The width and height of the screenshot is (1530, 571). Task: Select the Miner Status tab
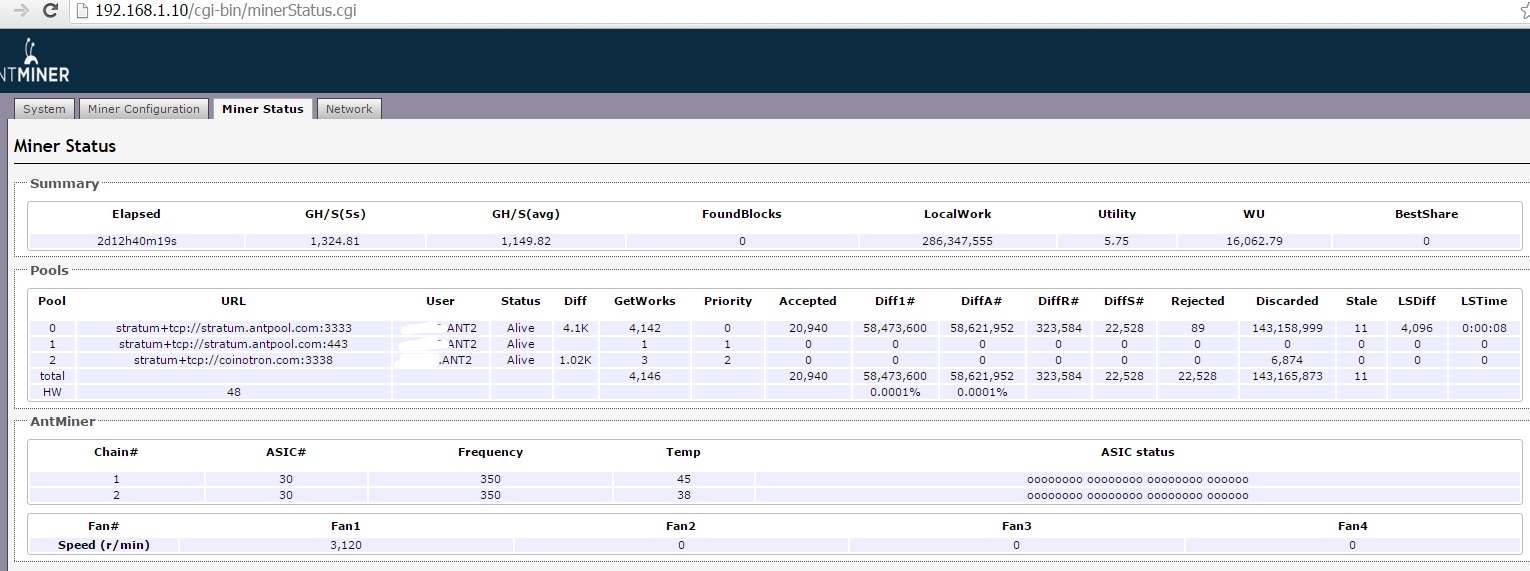pyautogui.click(x=263, y=109)
